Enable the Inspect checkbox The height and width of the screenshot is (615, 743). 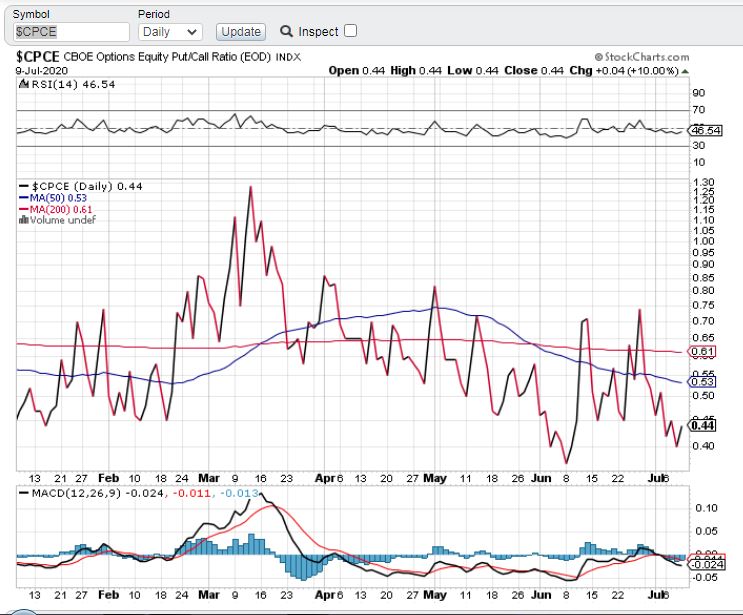(350, 31)
